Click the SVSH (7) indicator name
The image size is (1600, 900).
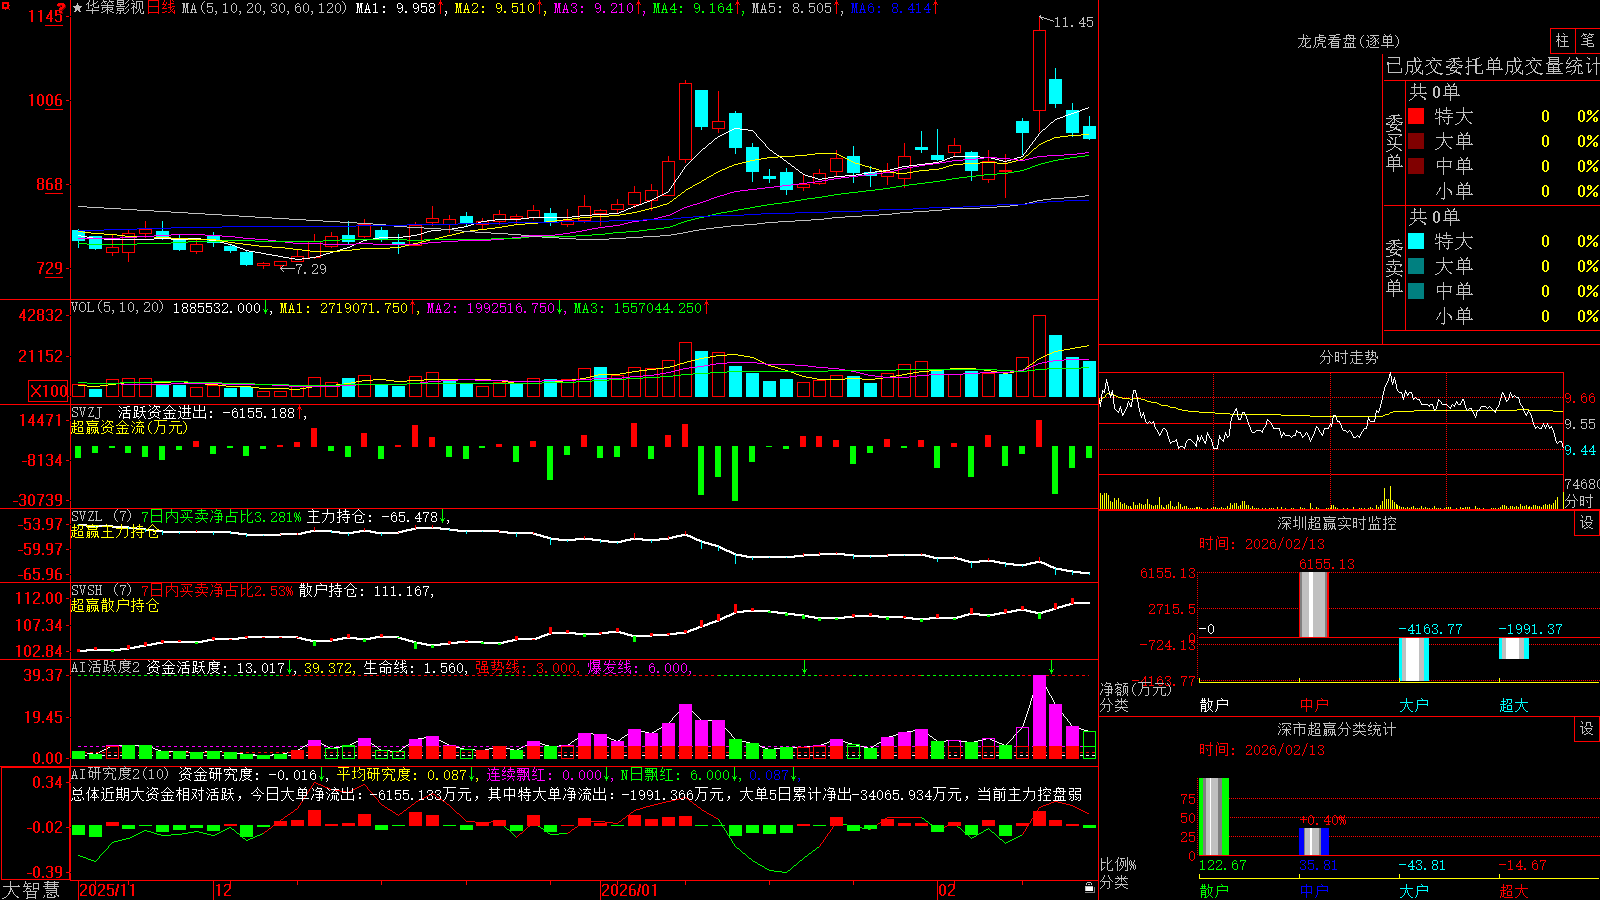(x=101, y=591)
